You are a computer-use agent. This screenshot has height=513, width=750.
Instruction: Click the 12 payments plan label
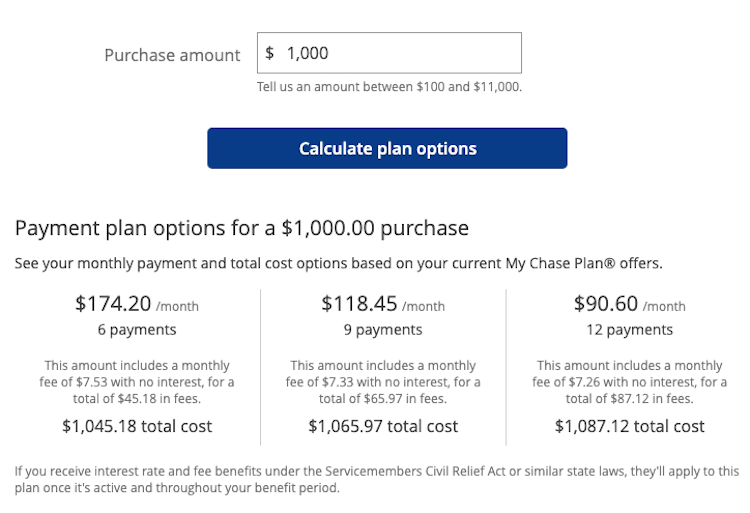click(x=630, y=330)
